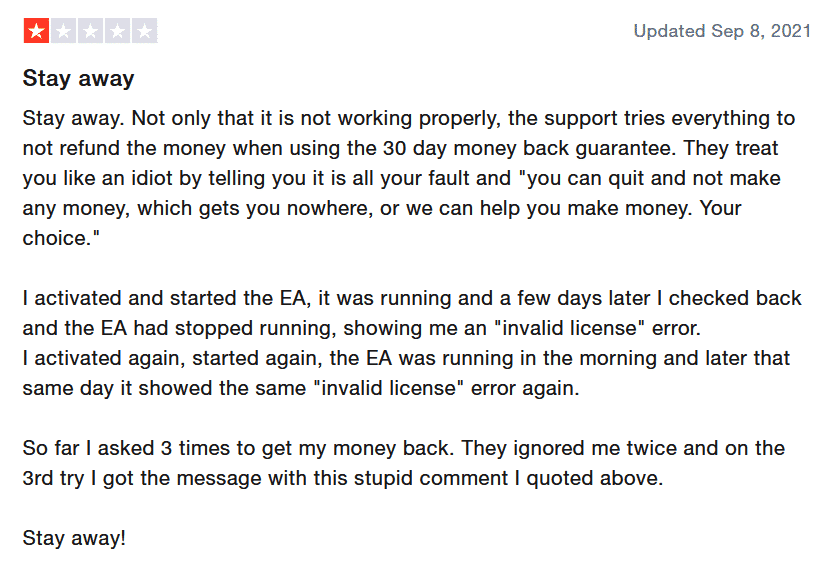Click the text "I activated and started the EA"

point(165,298)
